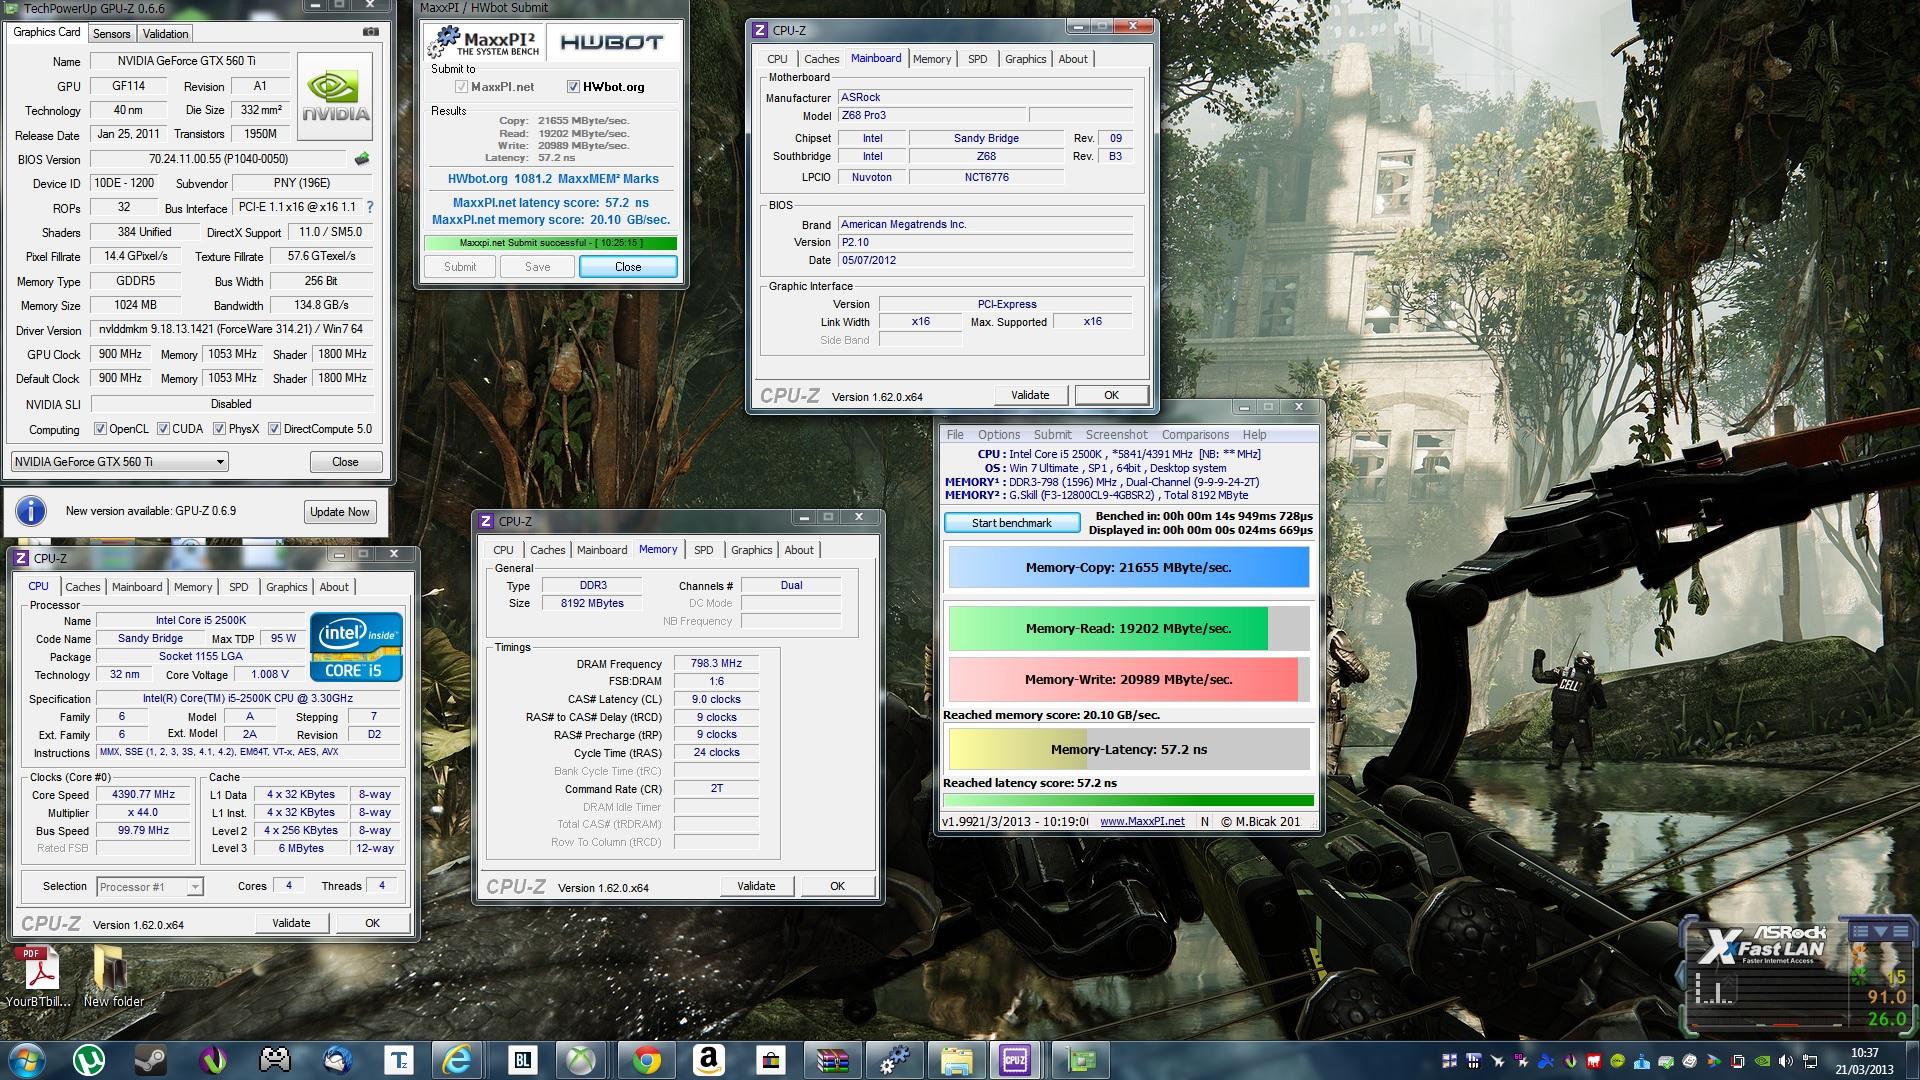
Task: Open Internet Explorer from the taskbar
Action: pos(457,1060)
